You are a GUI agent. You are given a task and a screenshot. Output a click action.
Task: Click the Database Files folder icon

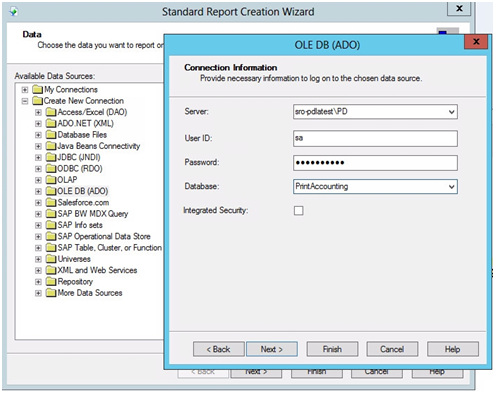click(x=51, y=134)
